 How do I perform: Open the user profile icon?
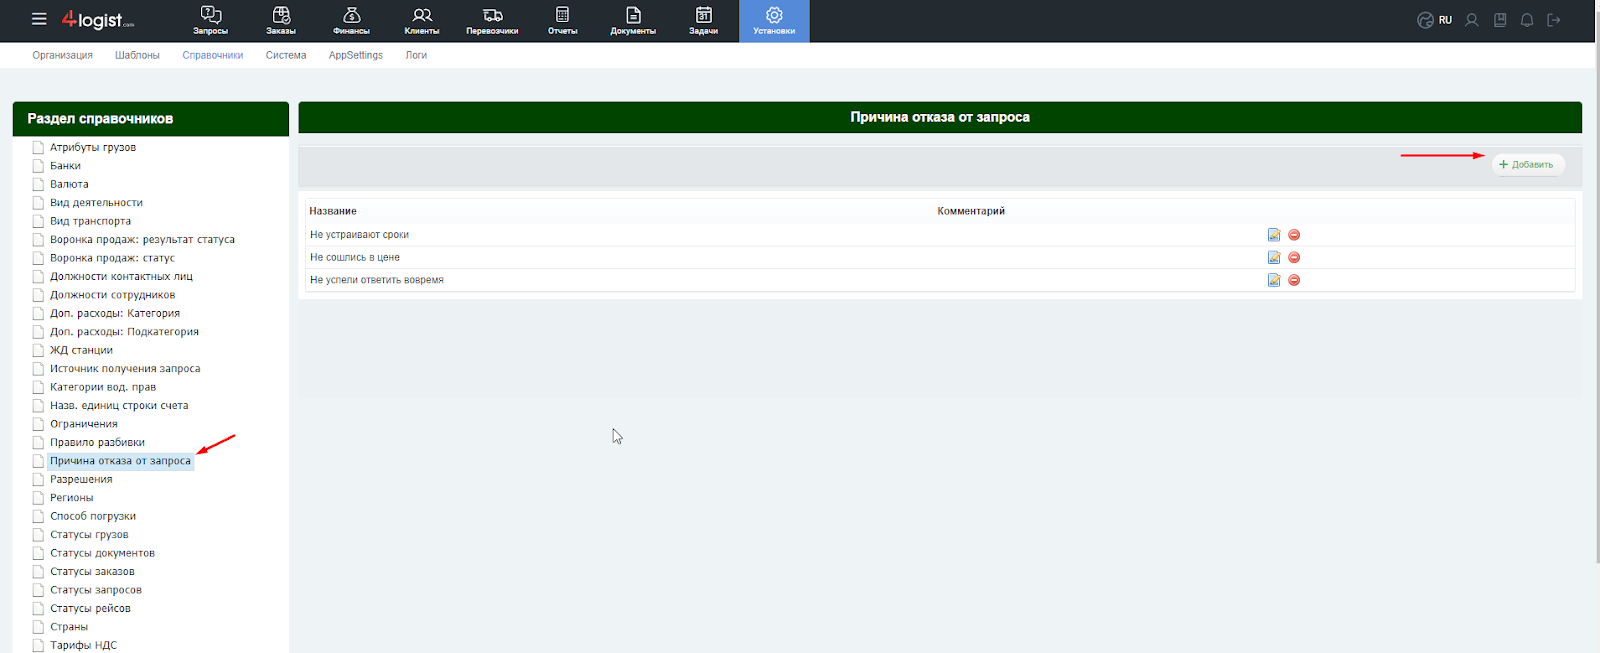pyautogui.click(x=1472, y=20)
